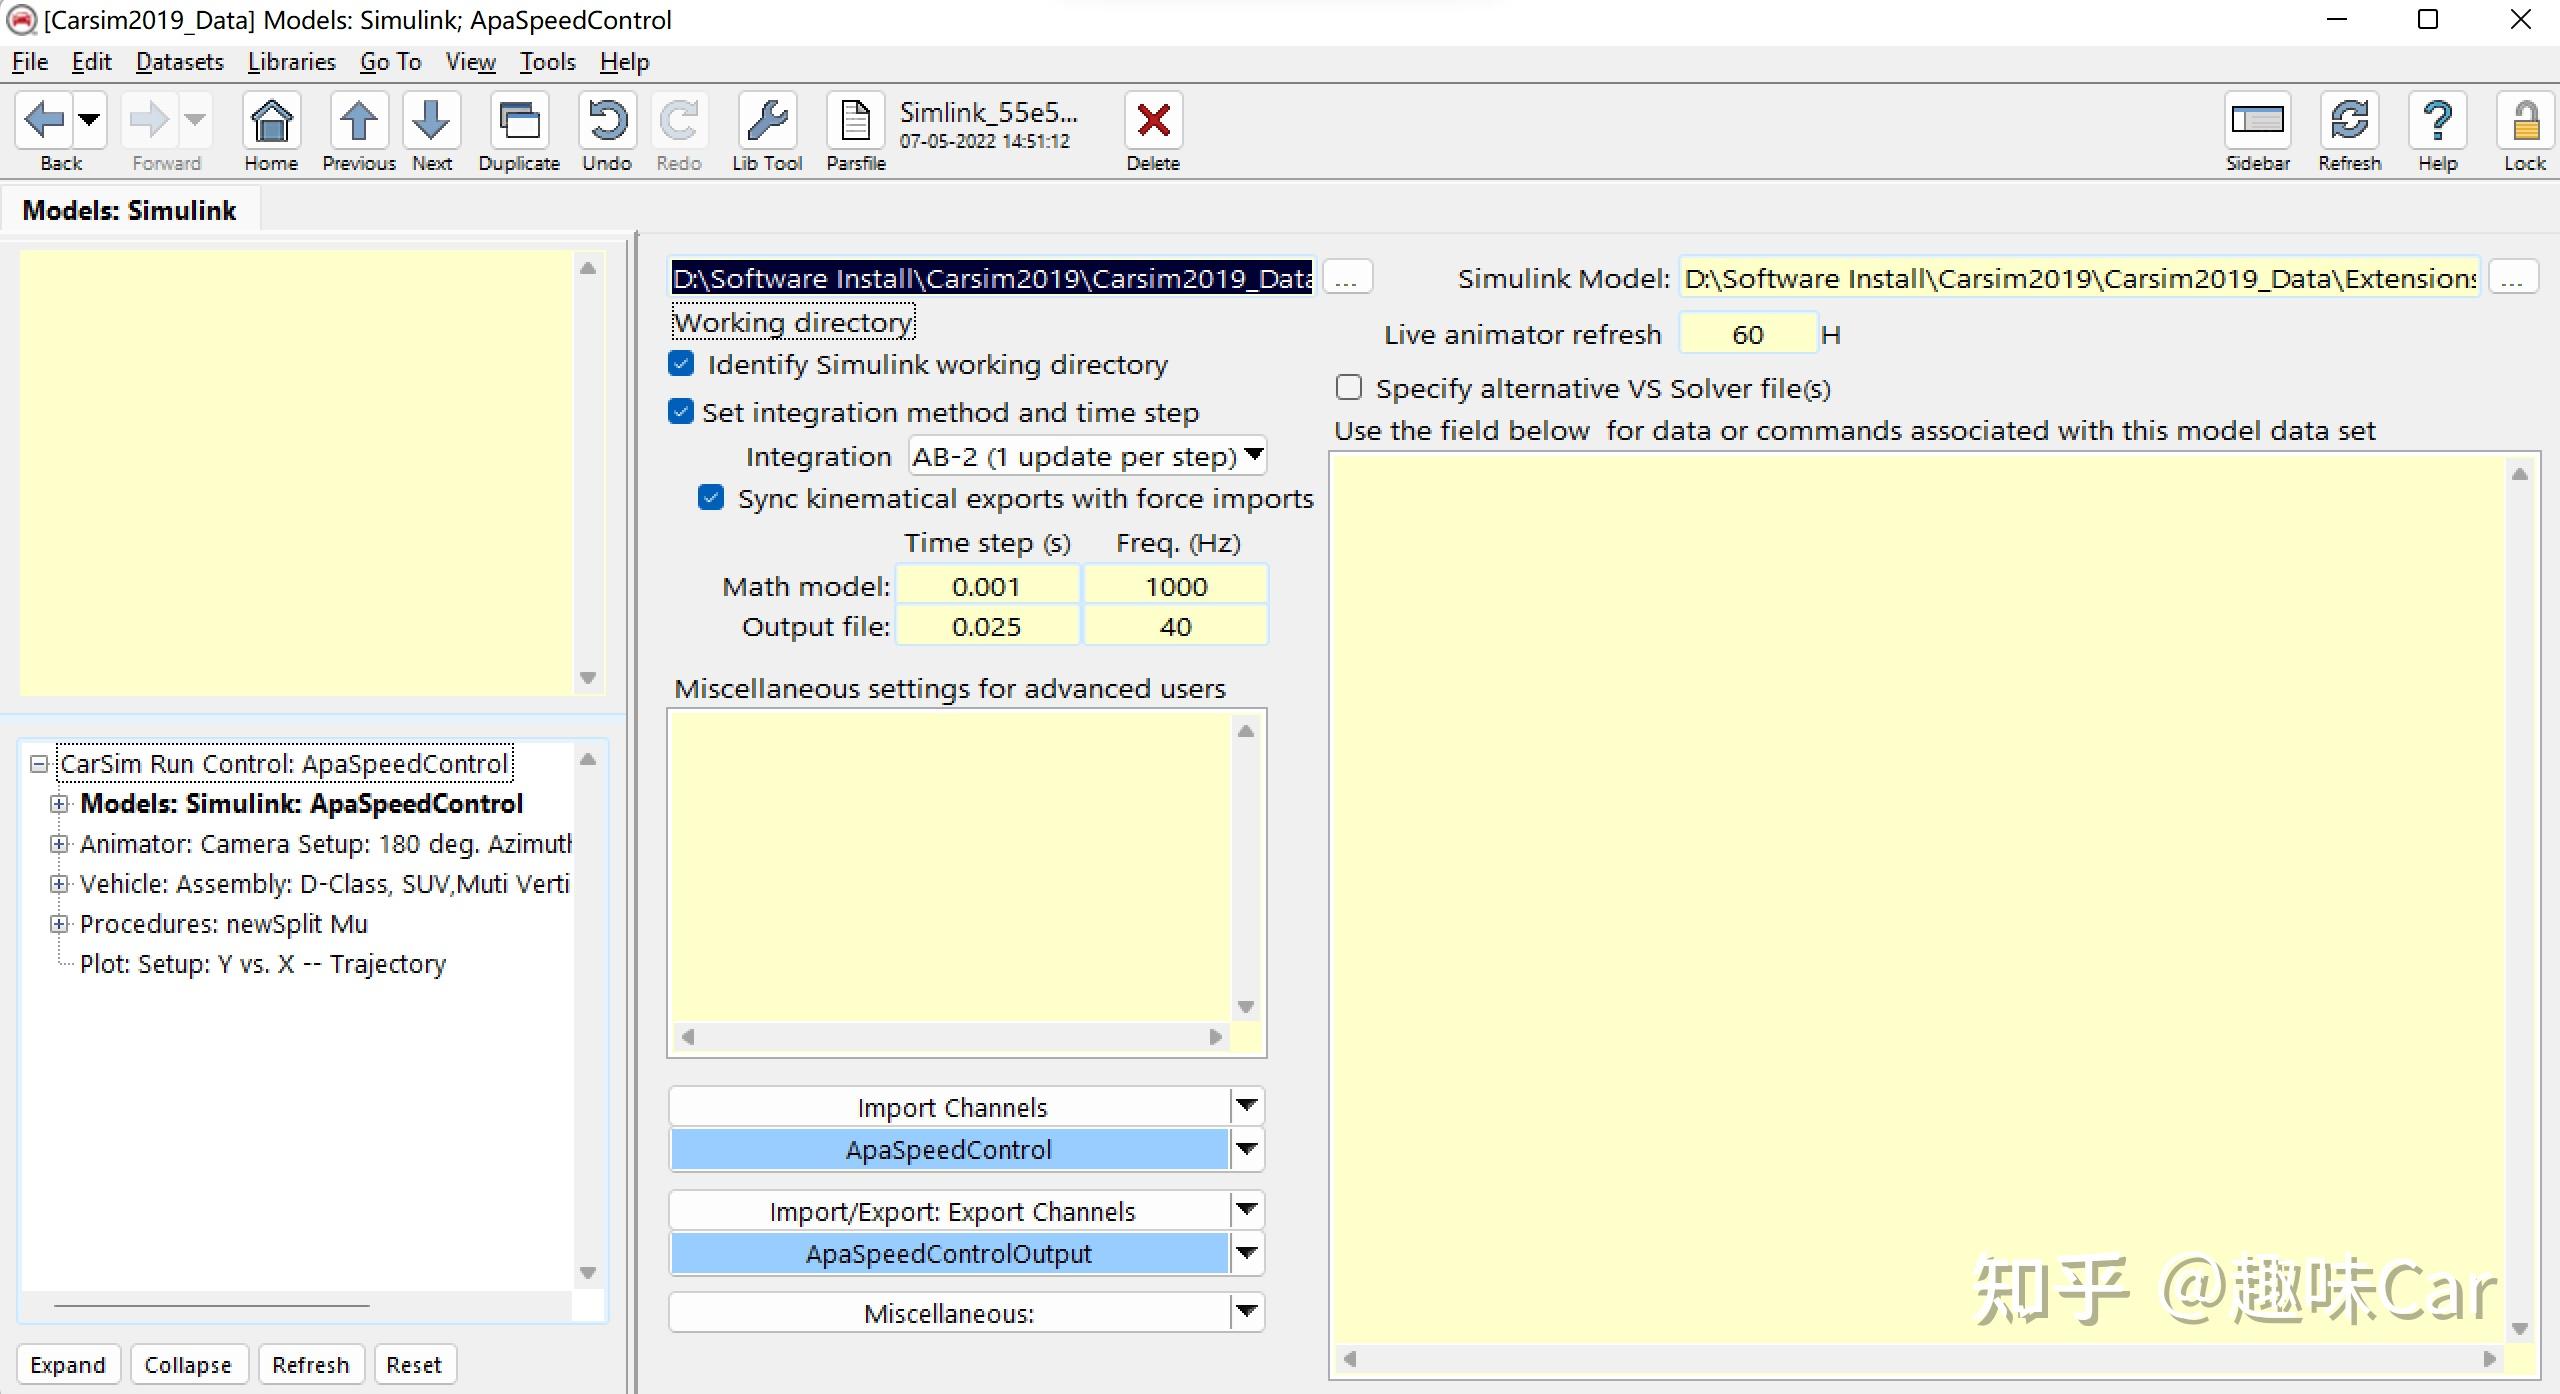This screenshot has height=1394, width=2560.
Task: Click the Math model time step field
Action: [986, 586]
